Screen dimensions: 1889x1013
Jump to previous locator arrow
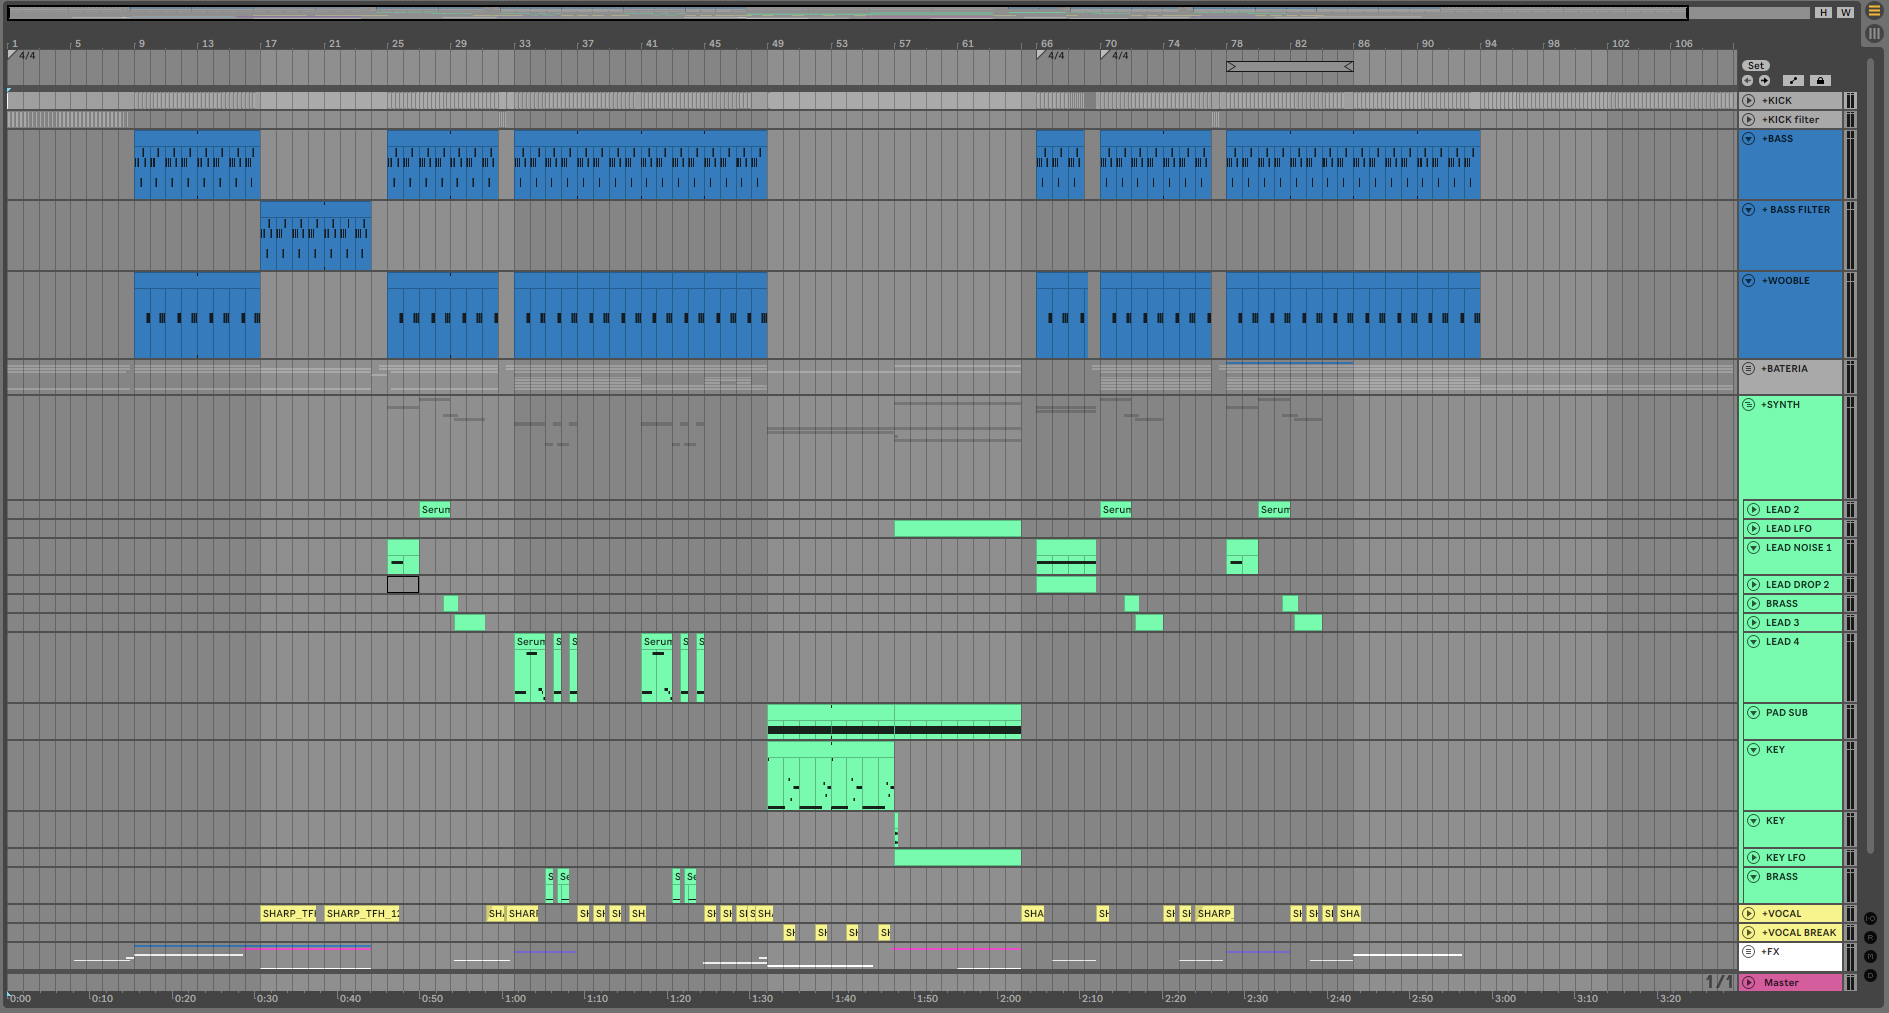pyautogui.click(x=1748, y=81)
